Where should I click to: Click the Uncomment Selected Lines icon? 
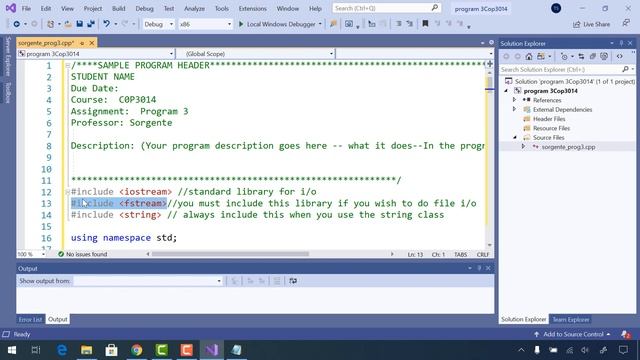coord(410,24)
